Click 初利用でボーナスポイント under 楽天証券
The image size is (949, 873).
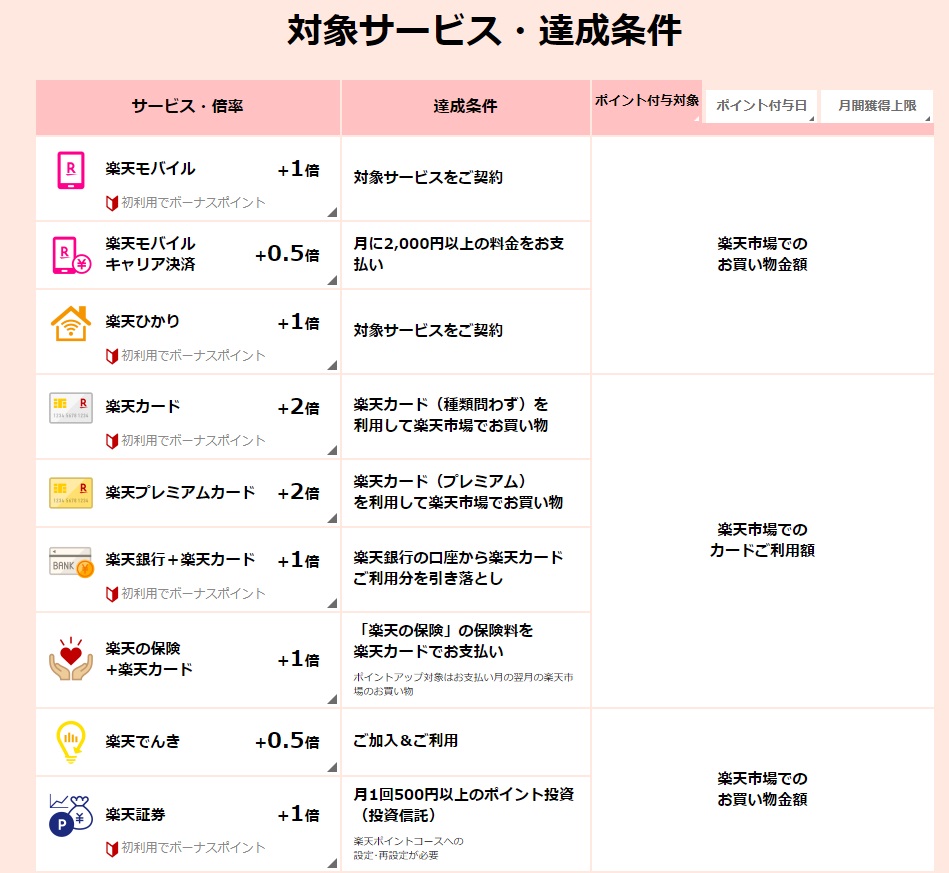pyautogui.click(x=193, y=848)
